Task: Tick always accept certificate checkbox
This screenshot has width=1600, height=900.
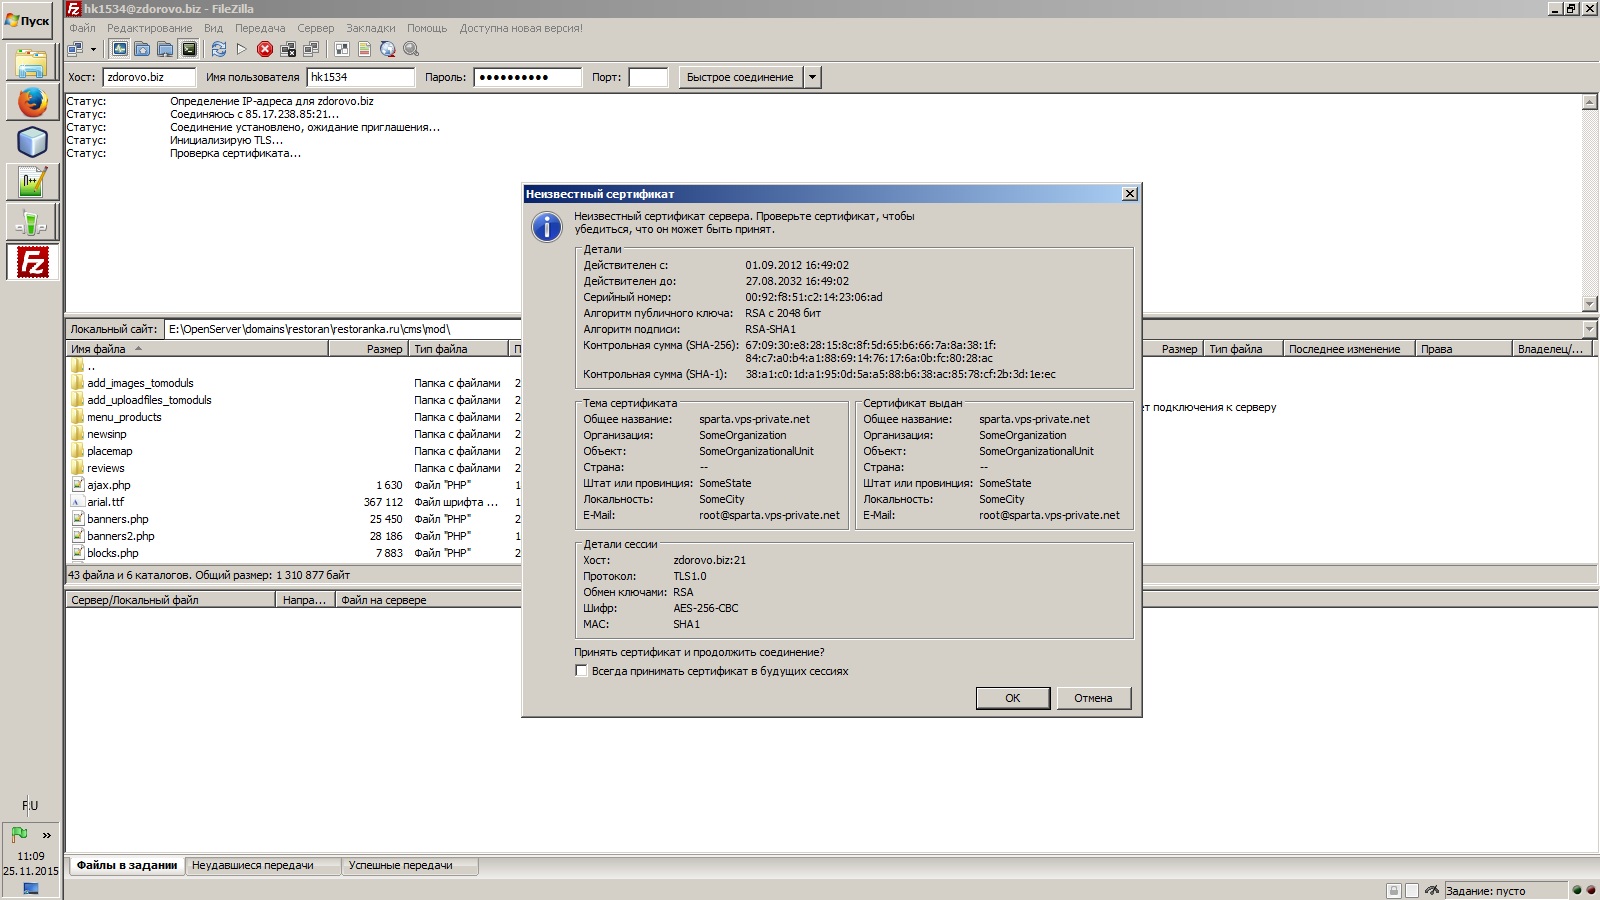Action: tap(581, 671)
